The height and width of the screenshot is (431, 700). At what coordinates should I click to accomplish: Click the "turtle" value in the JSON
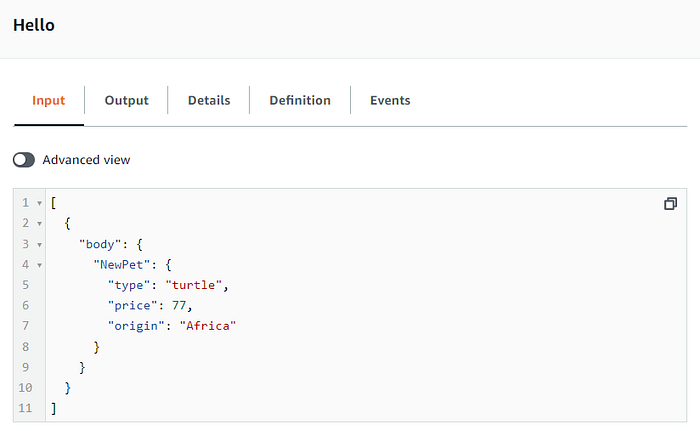[x=194, y=285]
